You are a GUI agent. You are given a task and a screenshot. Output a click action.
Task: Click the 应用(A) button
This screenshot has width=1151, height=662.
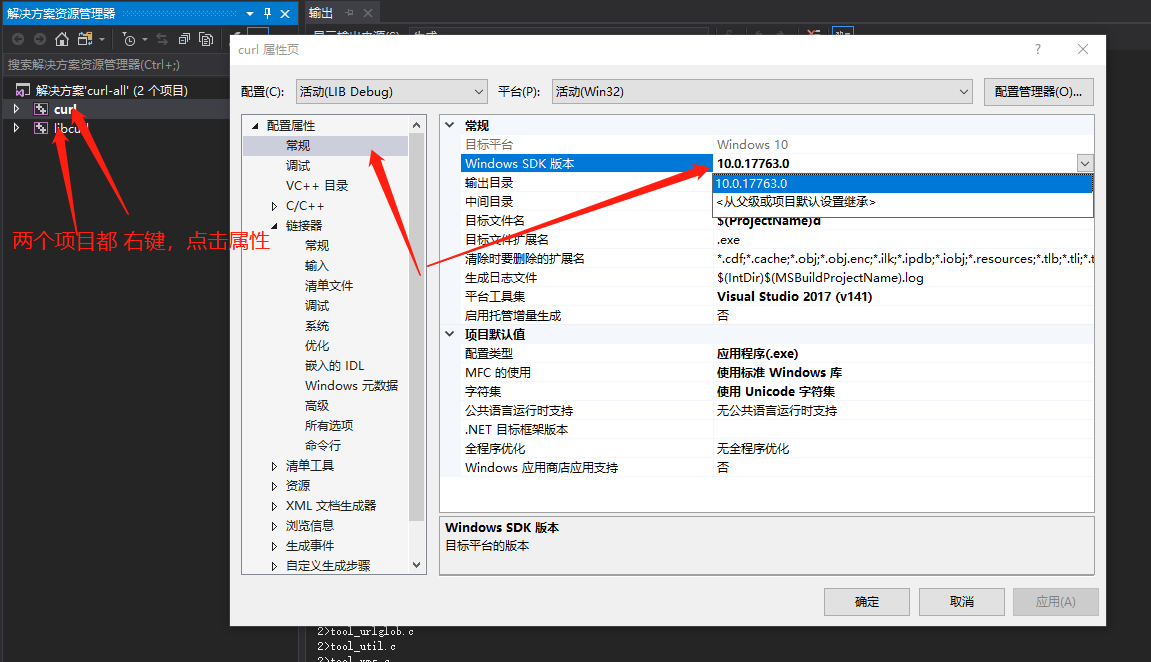1056,602
